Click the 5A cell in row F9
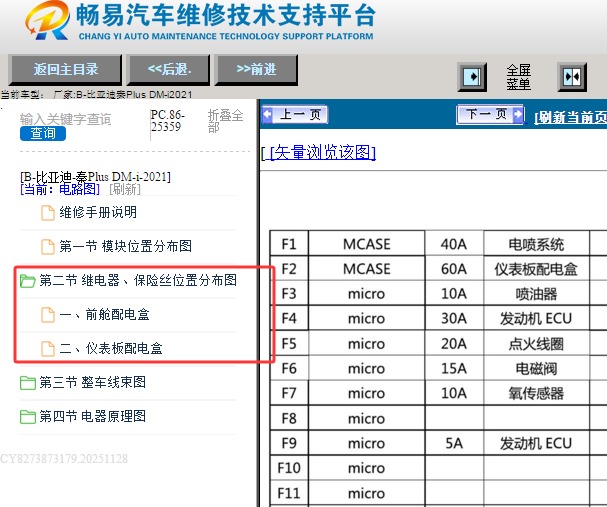 [454, 443]
